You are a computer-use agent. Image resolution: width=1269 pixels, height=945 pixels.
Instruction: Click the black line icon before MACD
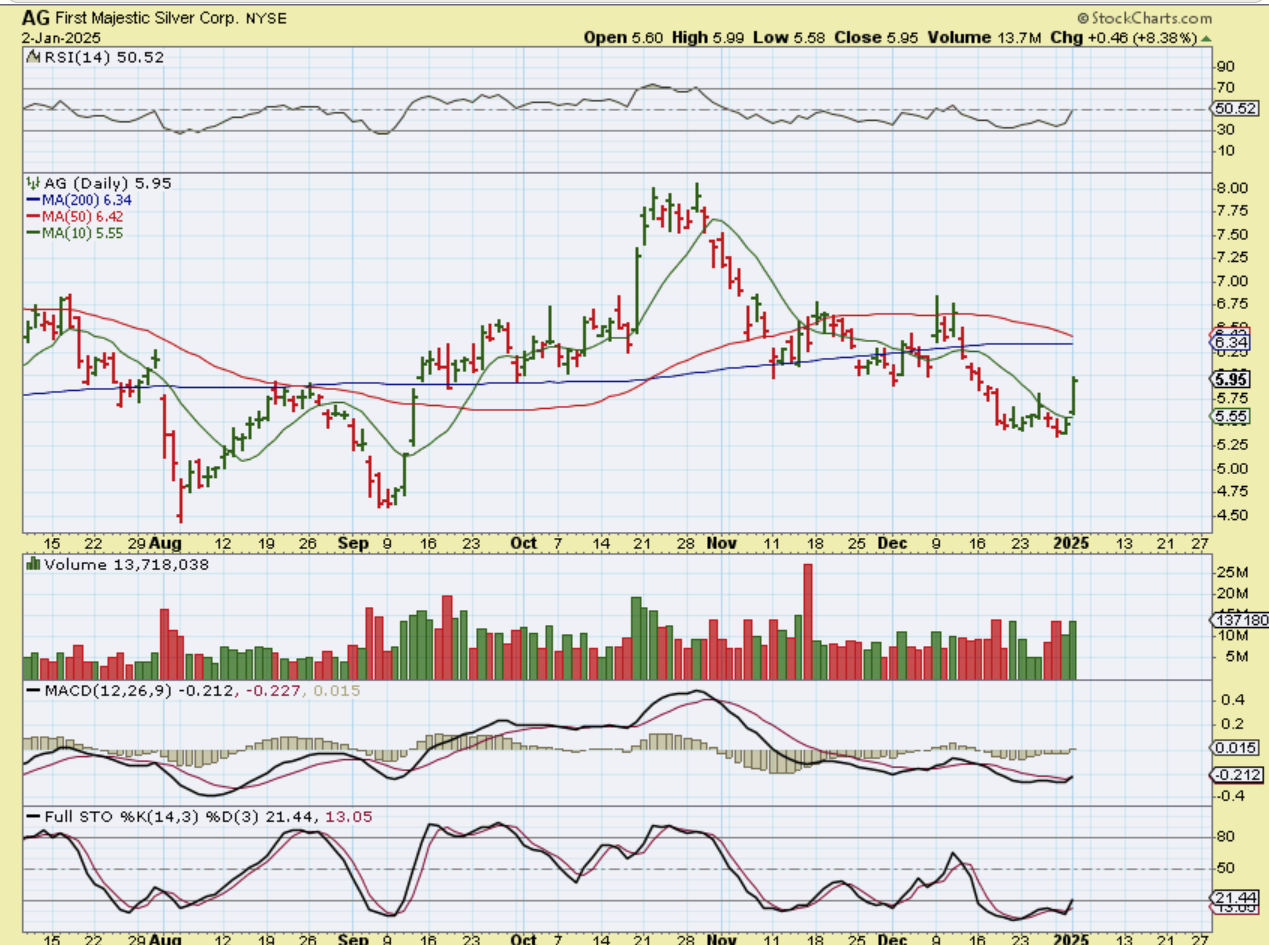click(33, 691)
